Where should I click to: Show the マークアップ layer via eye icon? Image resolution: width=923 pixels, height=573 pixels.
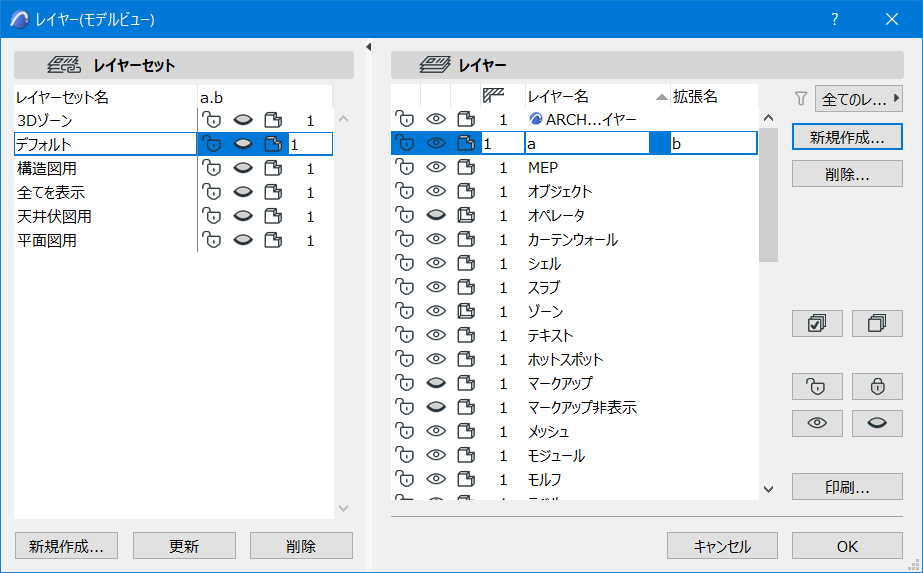(x=436, y=383)
